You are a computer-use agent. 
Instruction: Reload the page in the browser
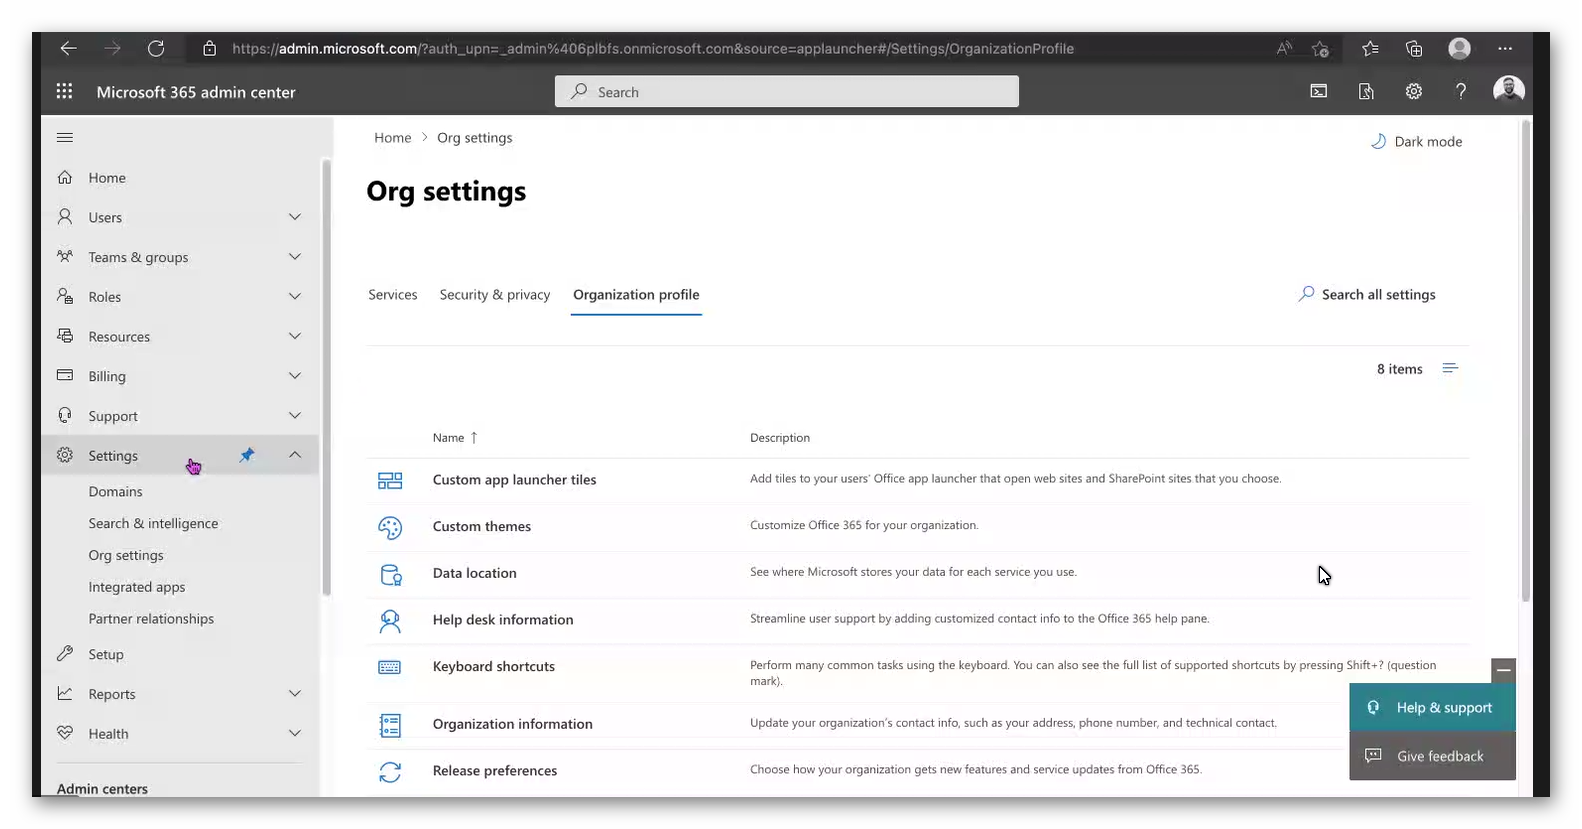click(156, 48)
